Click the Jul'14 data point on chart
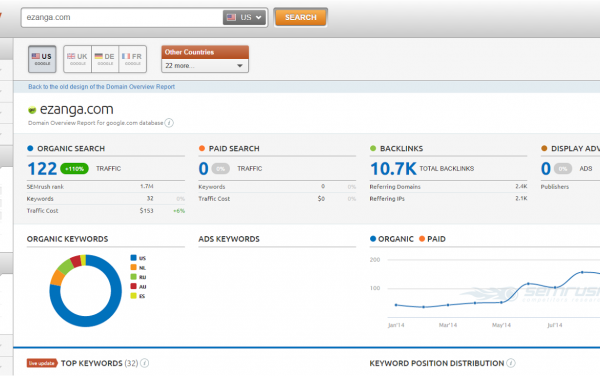Image resolution: width=600 pixels, height=376 pixels. tap(555, 287)
